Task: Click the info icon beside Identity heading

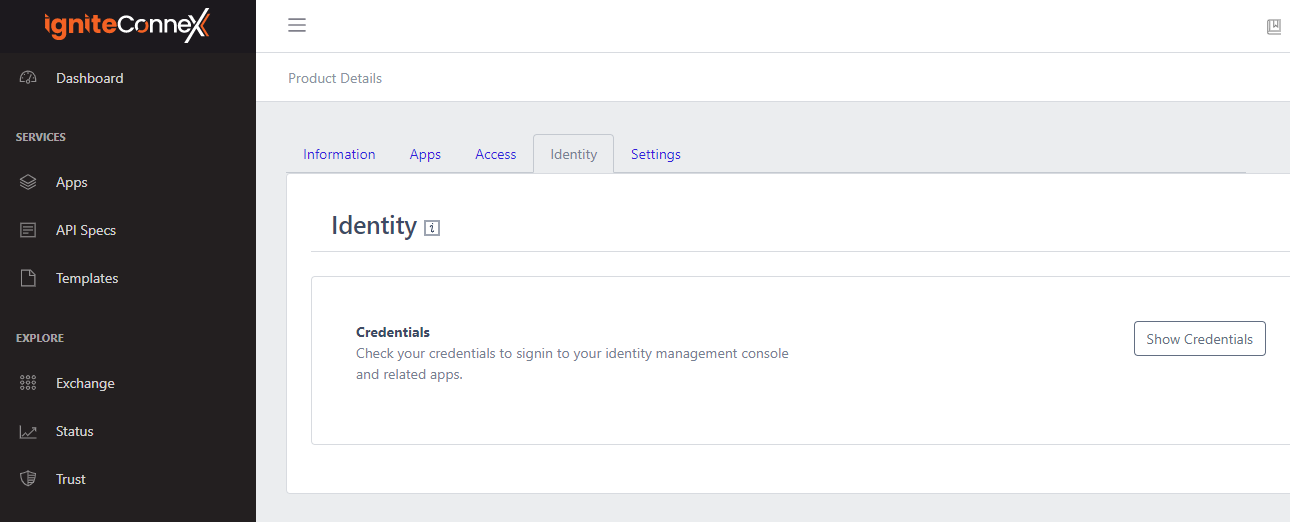Action: coord(432,228)
